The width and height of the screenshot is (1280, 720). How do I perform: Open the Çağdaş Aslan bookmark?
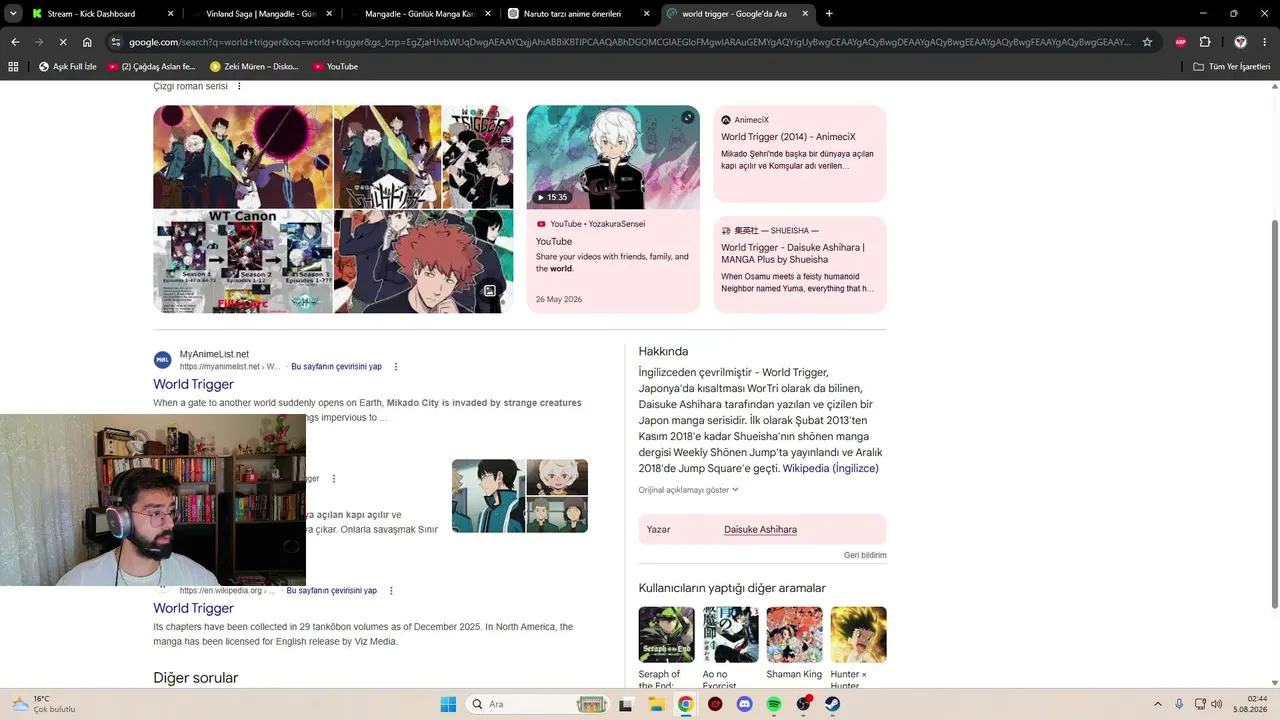151,66
